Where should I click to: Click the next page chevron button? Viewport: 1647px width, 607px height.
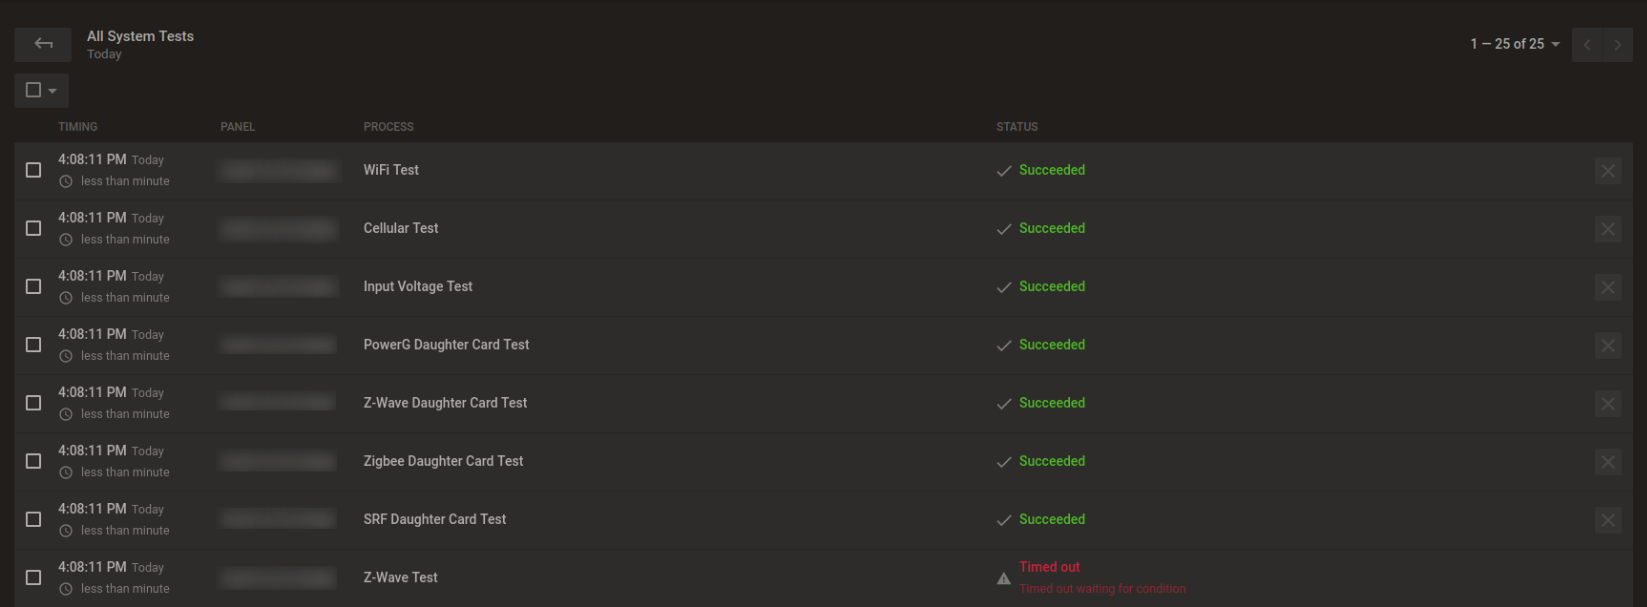pos(1618,44)
